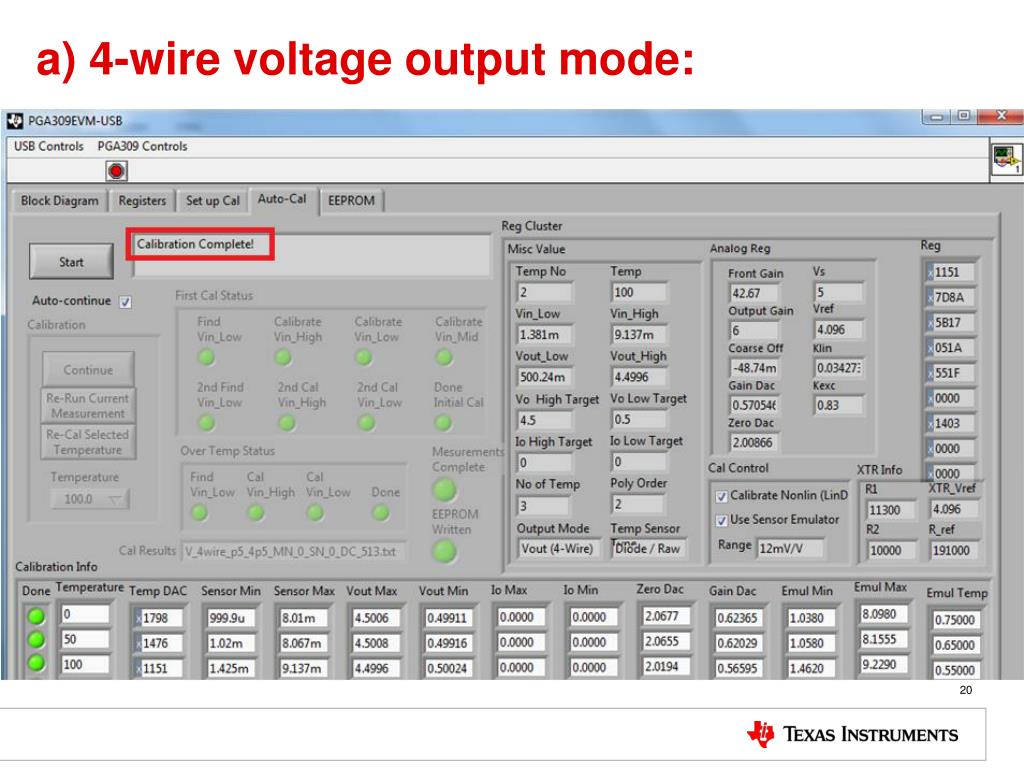Click the Vout_Low field 500.24m

[544, 377]
